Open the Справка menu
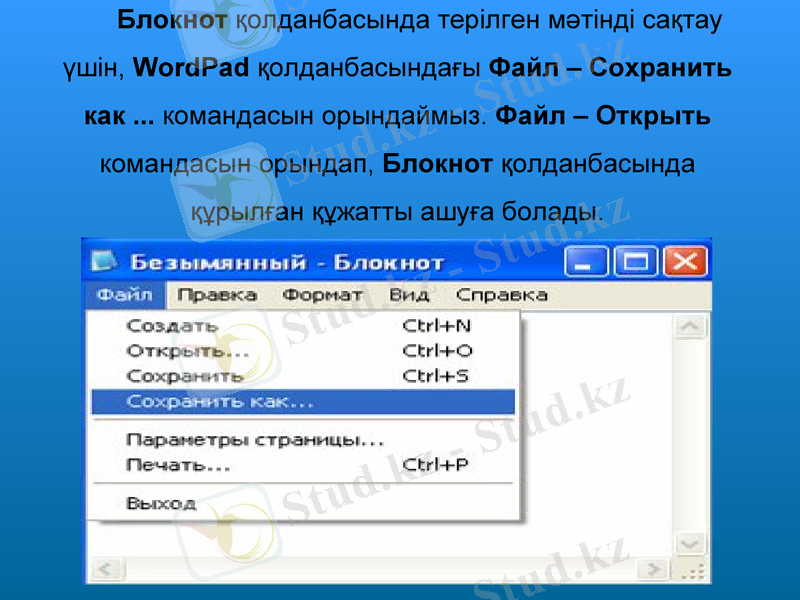This screenshot has height=600, width=800. (x=502, y=294)
